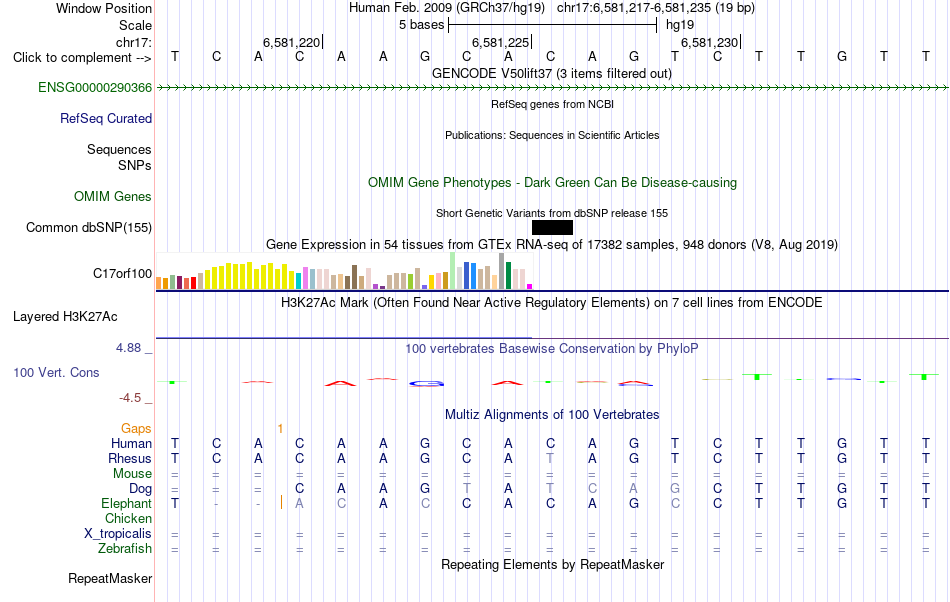Click the -4.5 PhyloP lower scale value
This screenshot has width=950, height=602.
[x=130, y=398]
